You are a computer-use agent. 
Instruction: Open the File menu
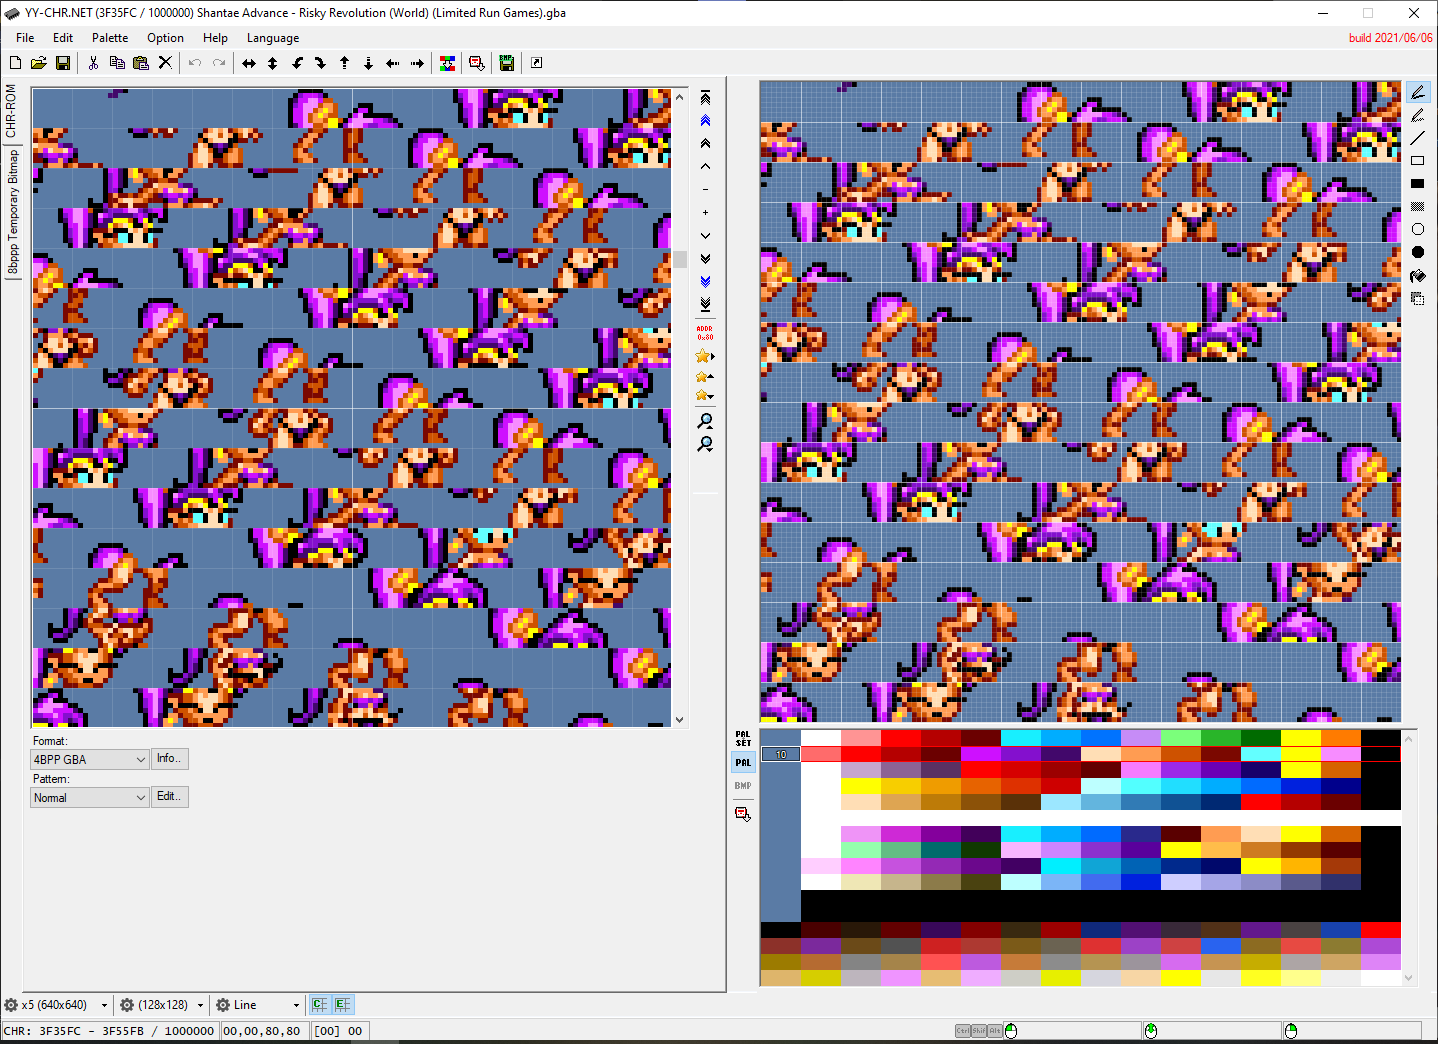point(25,38)
